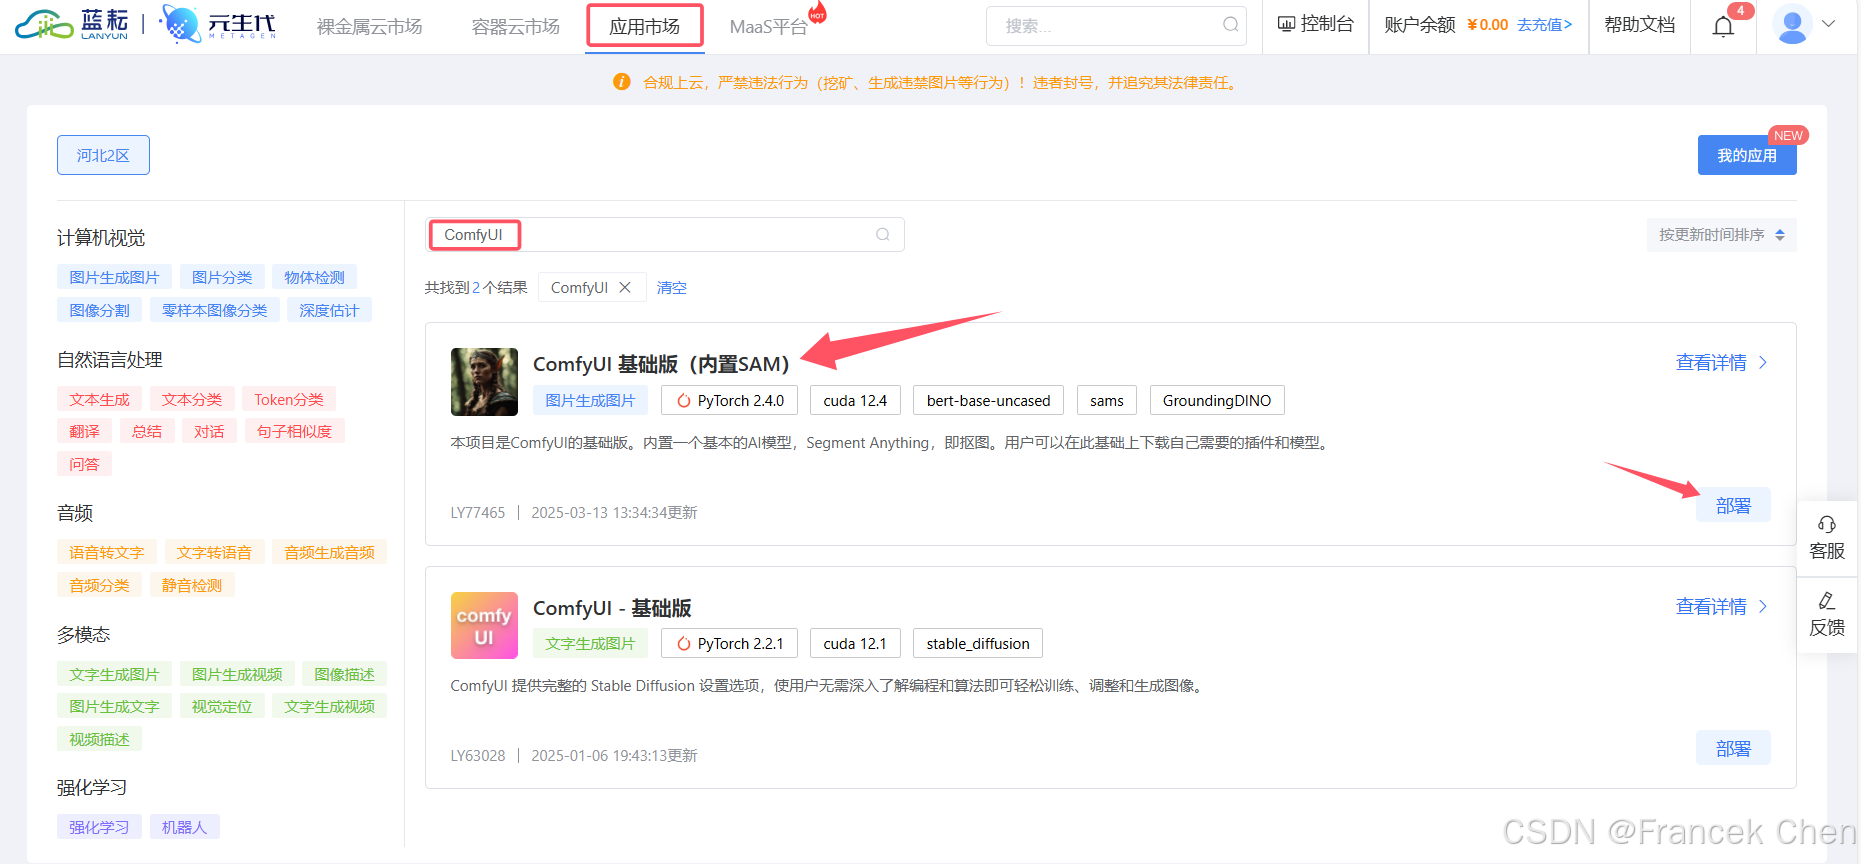Filter by 强化学习 tag

click(x=99, y=827)
